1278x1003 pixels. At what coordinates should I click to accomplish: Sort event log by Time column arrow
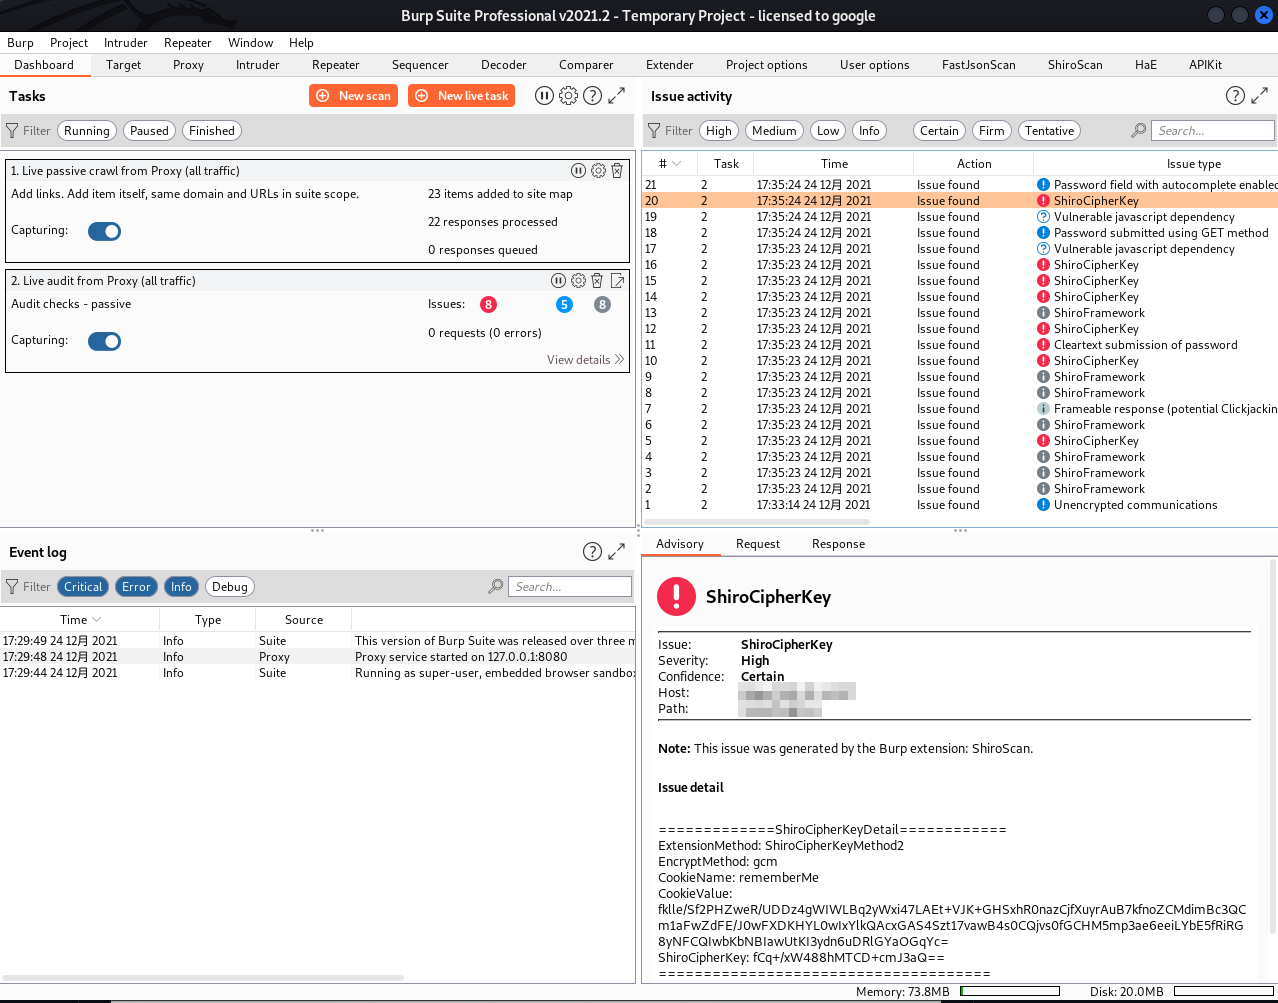click(x=96, y=619)
